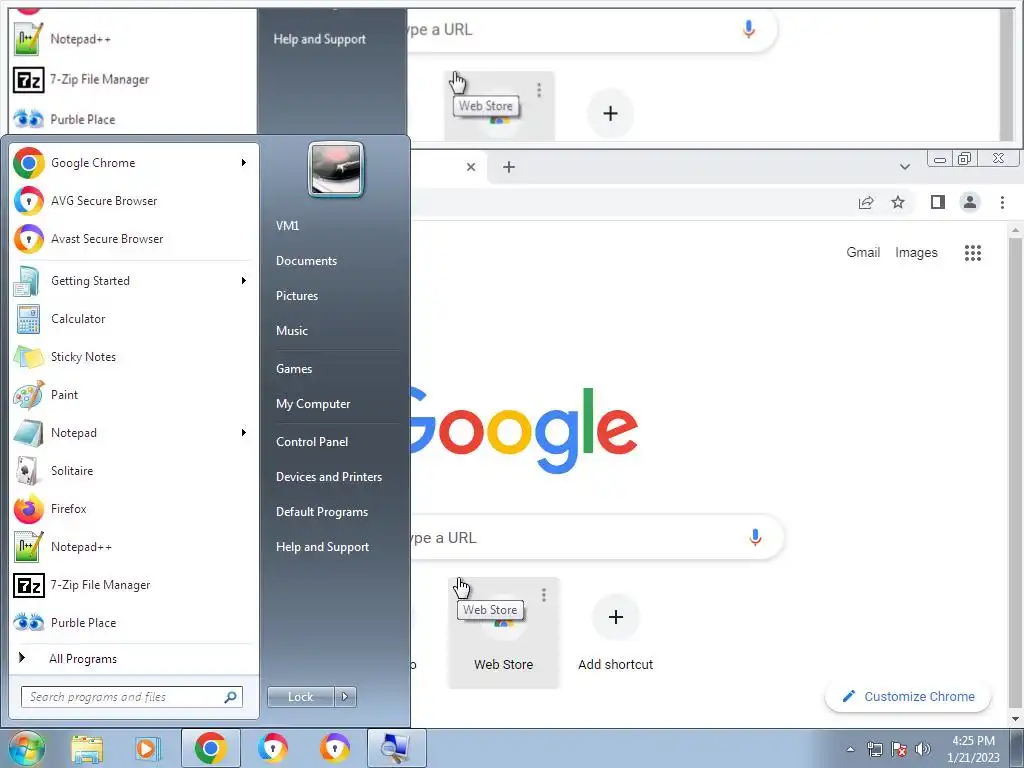Image resolution: width=1024 pixels, height=768 pixels.
Task: Launch Avast Secure Browser from Start menu
Action: [134, 238]
